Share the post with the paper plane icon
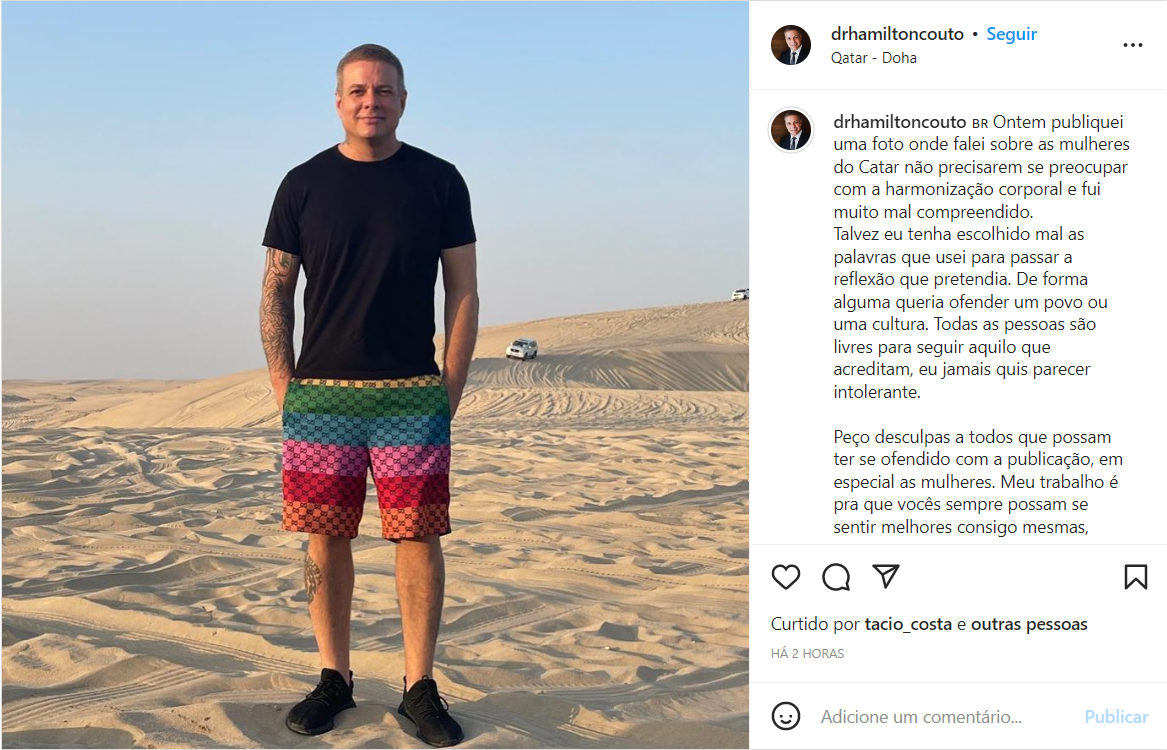The image size is (1167, 750). tap(886, 576)
